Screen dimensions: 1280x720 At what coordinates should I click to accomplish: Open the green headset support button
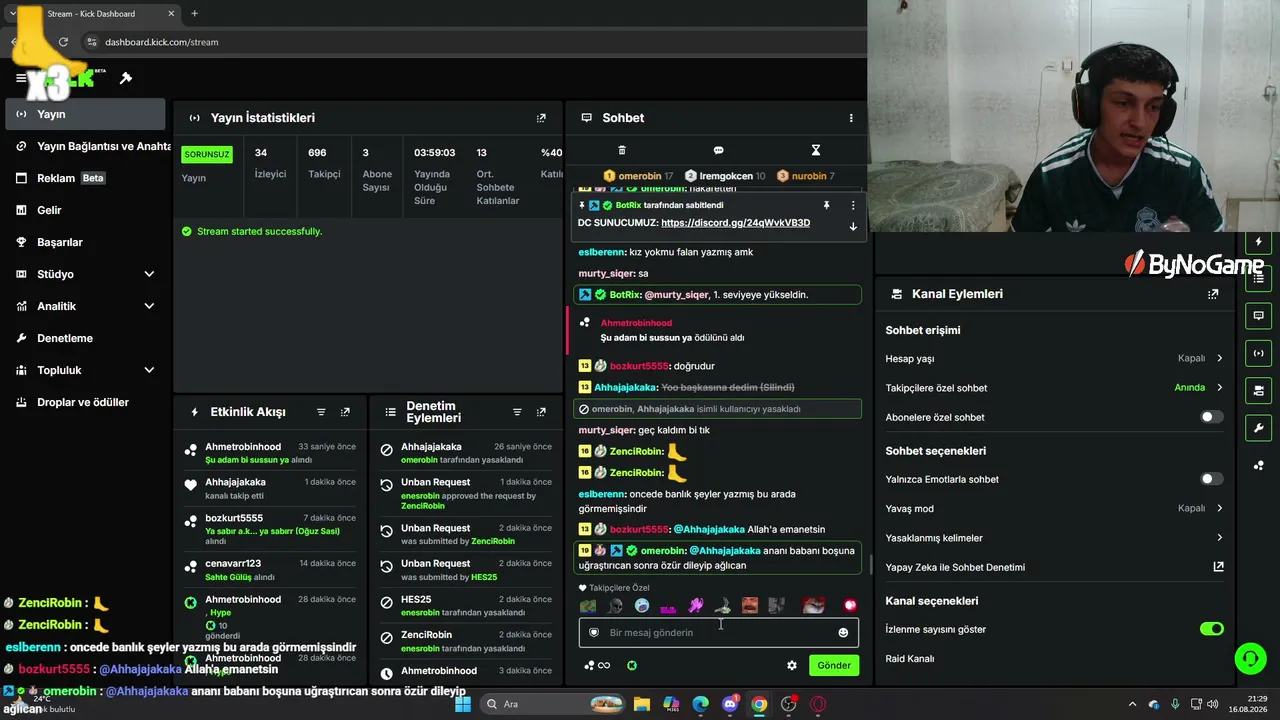[x=1250, y=658]
